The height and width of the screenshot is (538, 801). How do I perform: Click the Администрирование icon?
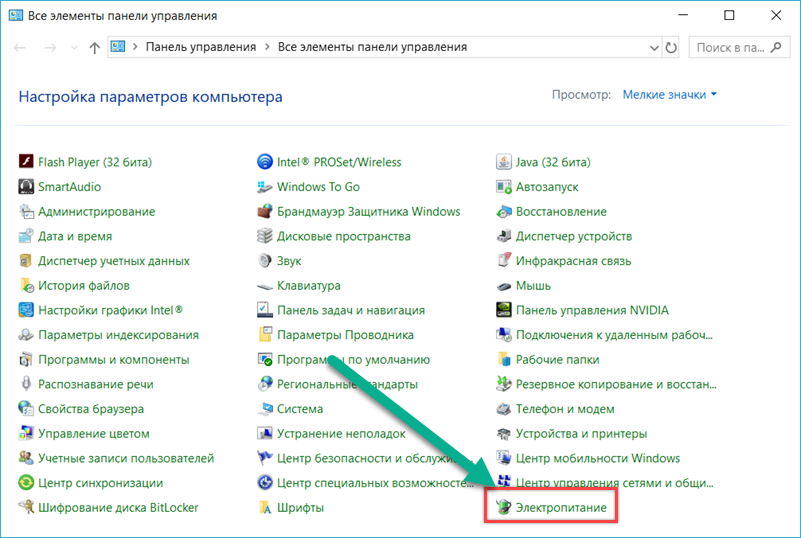(26, 211)
